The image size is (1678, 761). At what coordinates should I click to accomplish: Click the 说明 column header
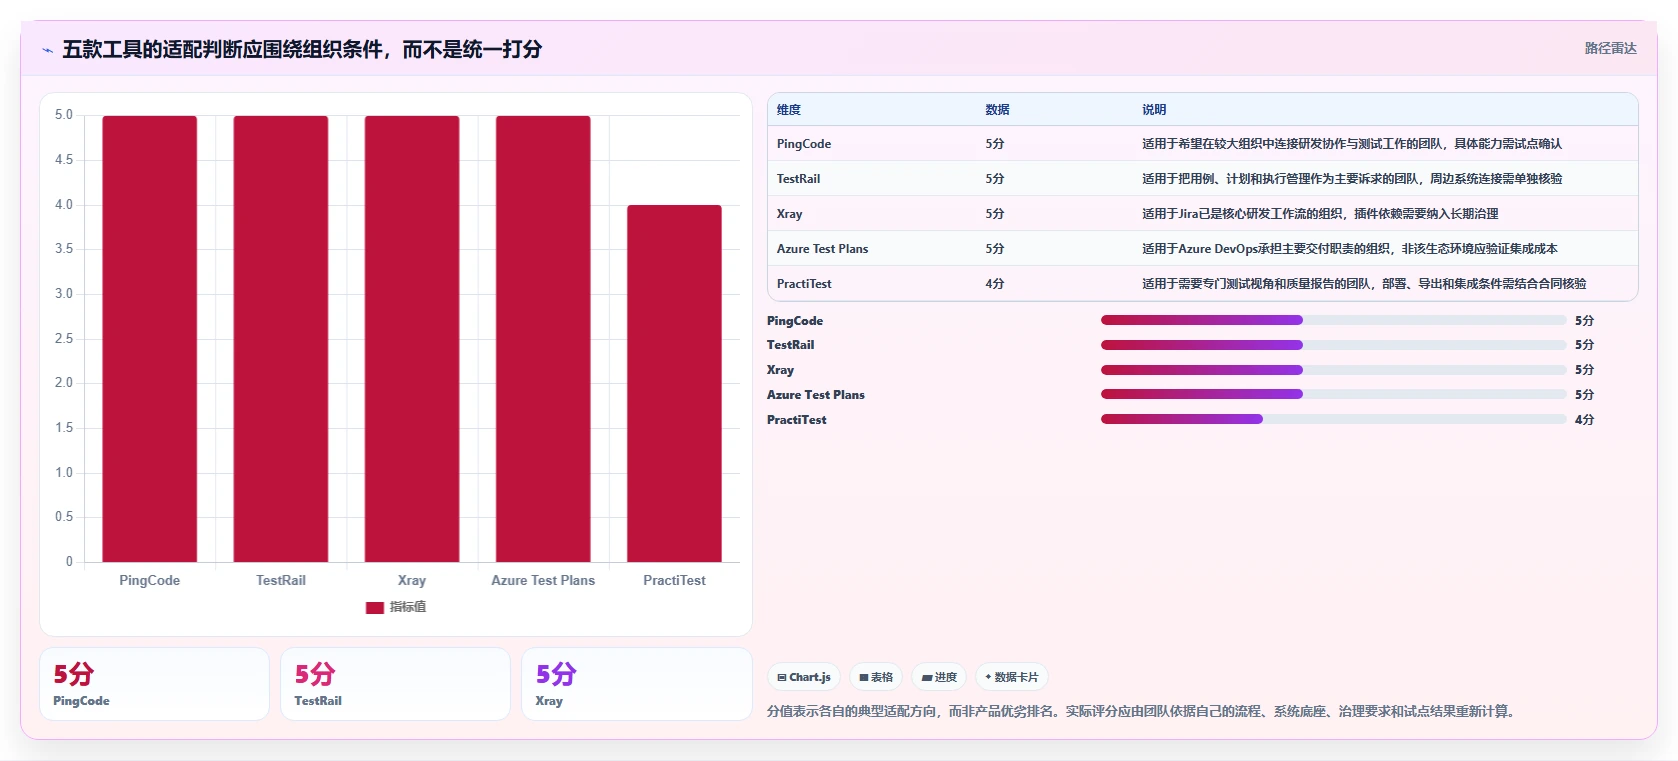pyautogui.click(x=1154, y=110)
